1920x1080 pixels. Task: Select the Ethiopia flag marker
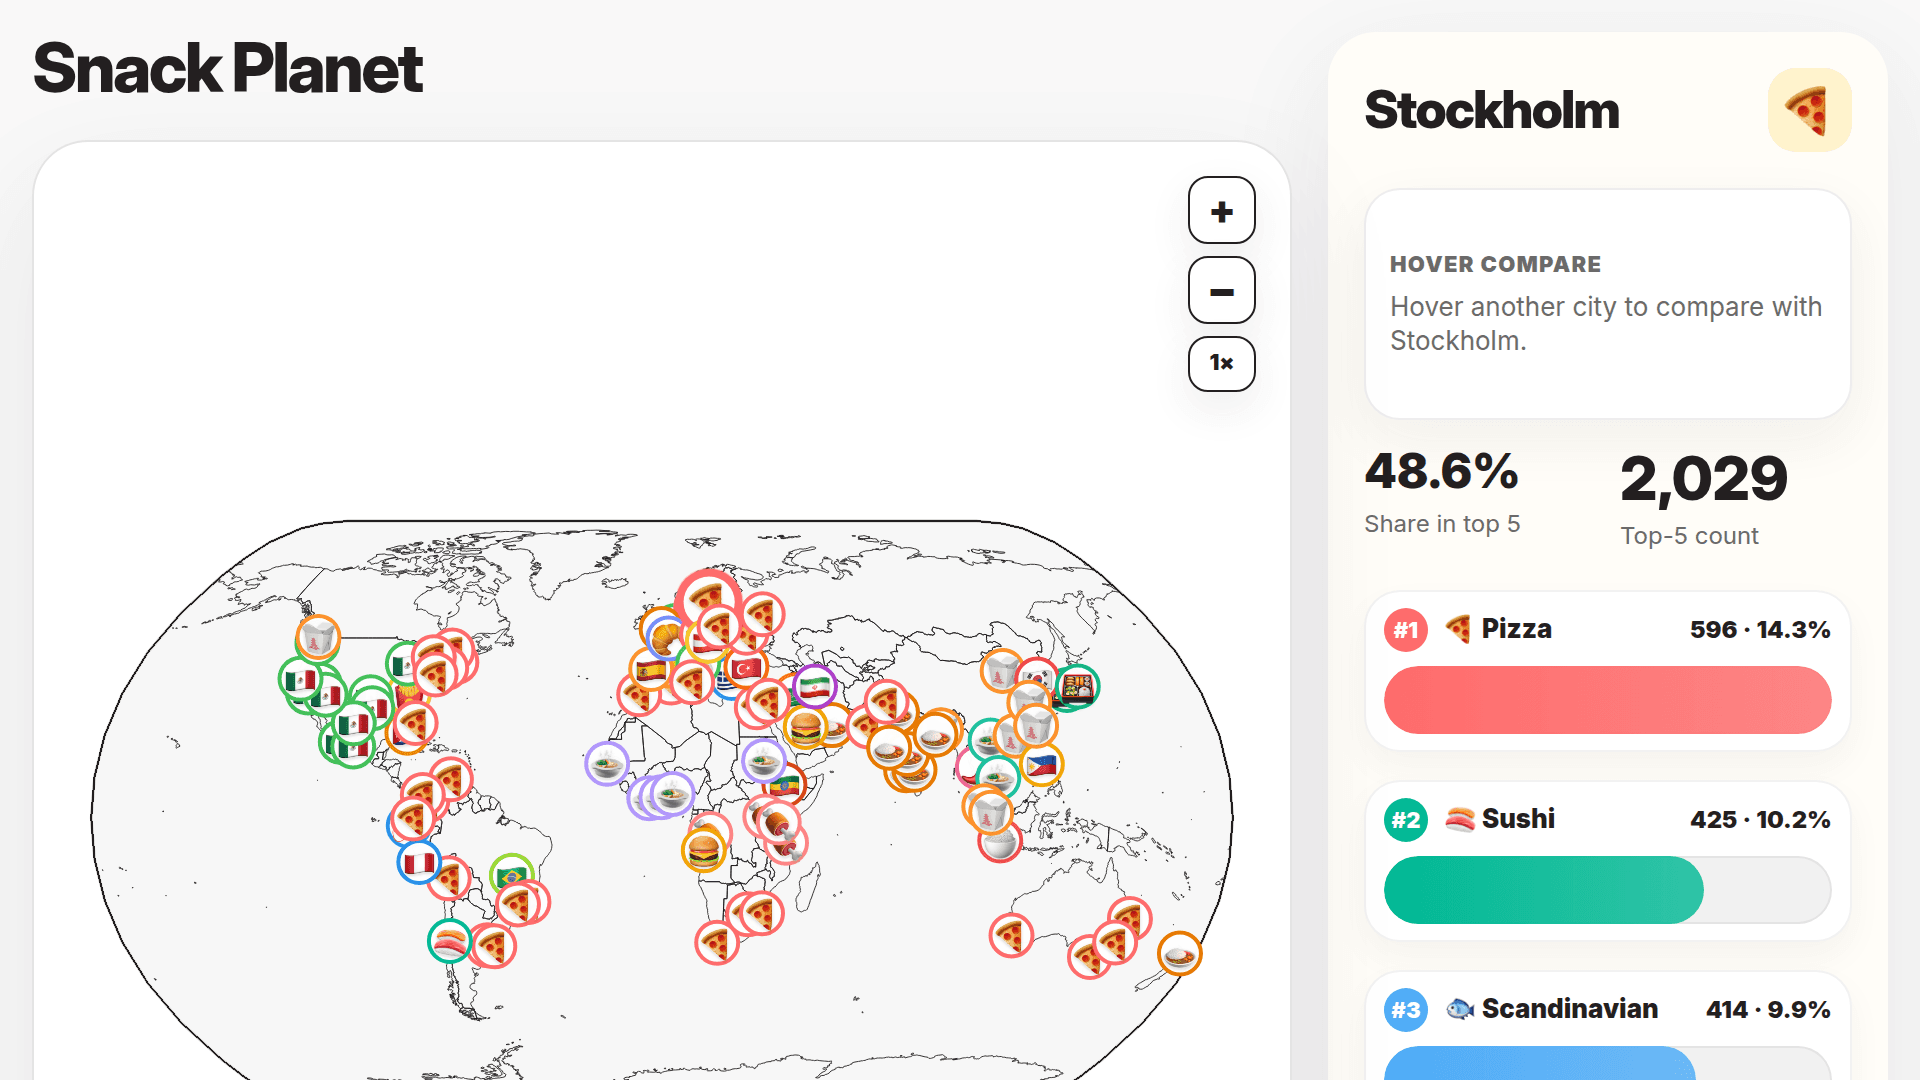pyautogui.click(x=784, y=787)
